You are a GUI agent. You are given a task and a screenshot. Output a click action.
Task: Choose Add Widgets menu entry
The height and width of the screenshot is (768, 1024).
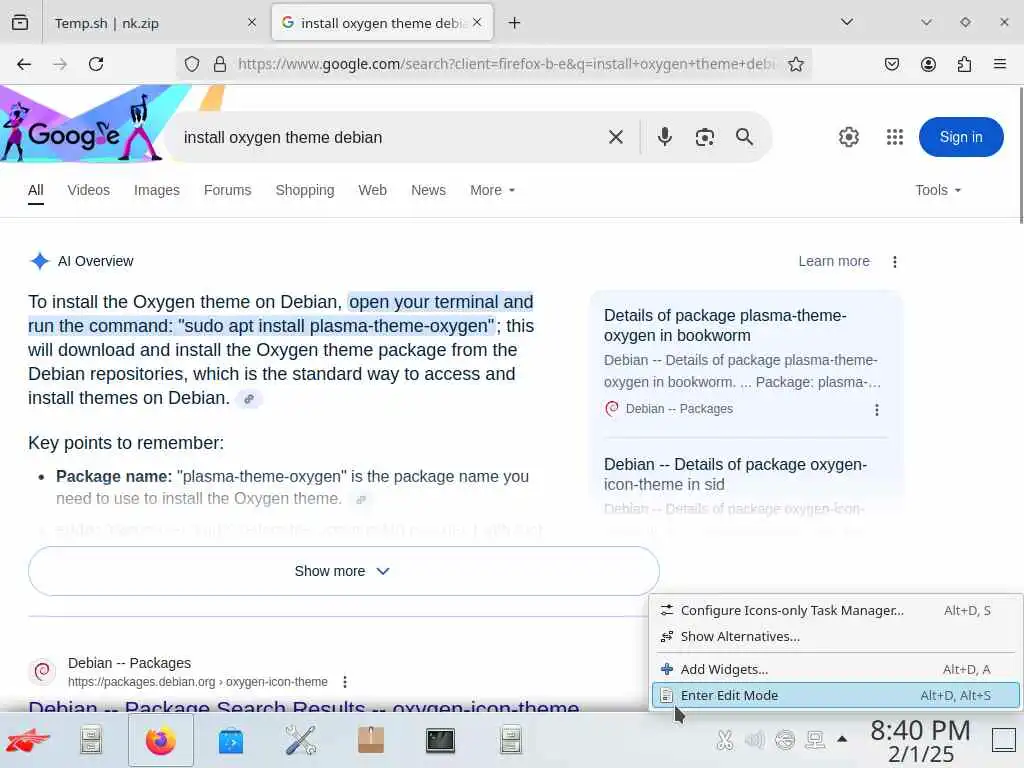click(836, 669)
